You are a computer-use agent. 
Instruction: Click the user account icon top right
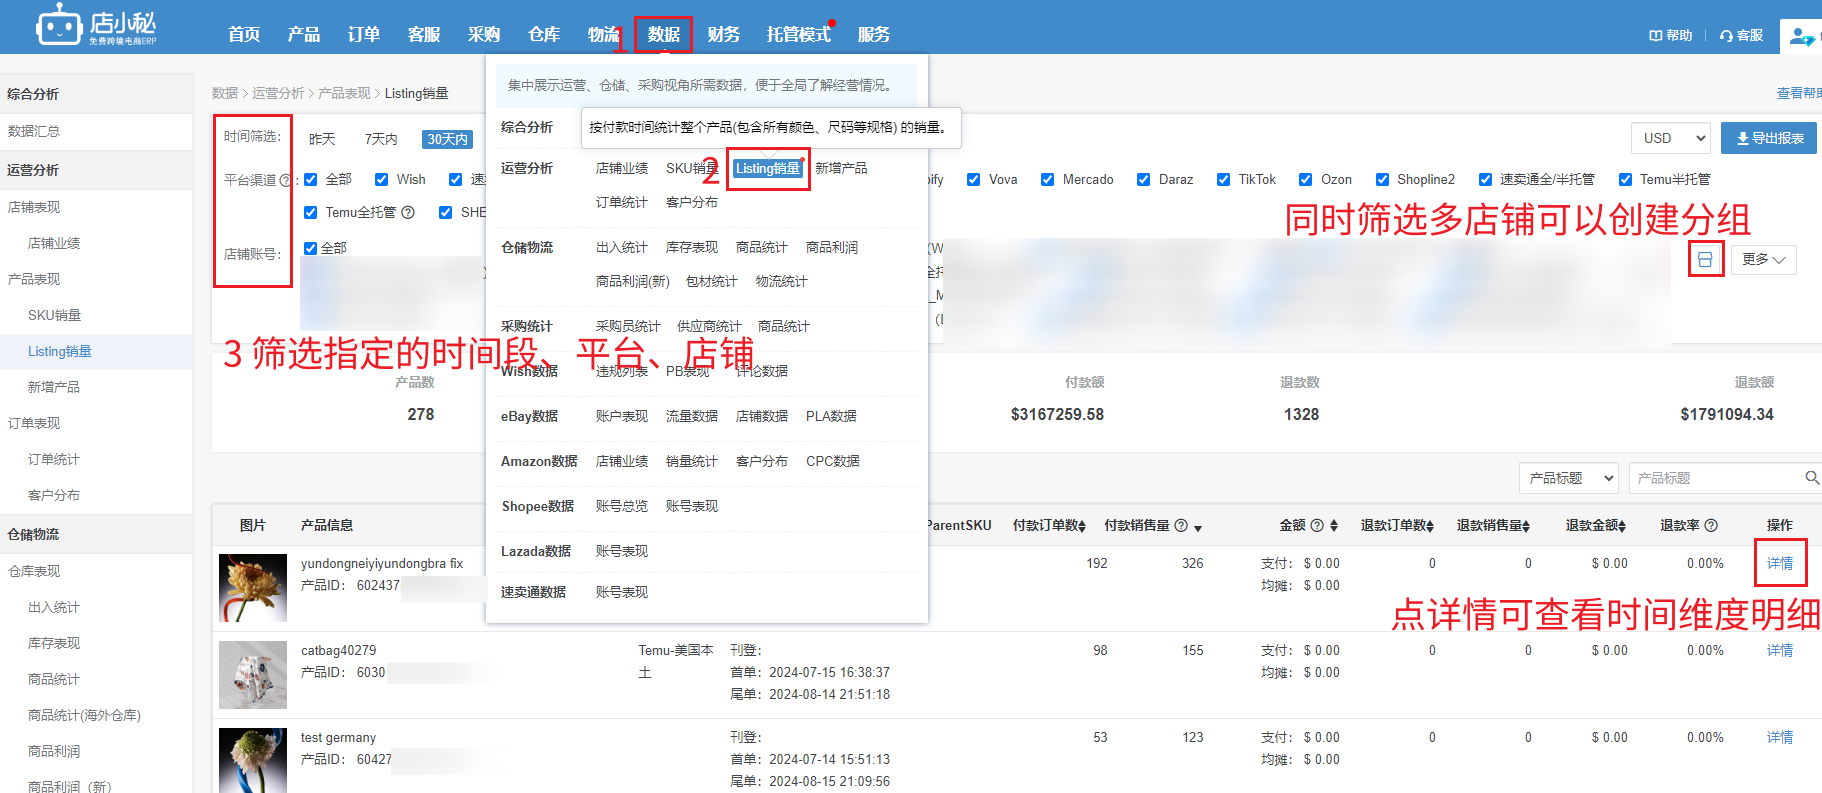(1802, 36)
